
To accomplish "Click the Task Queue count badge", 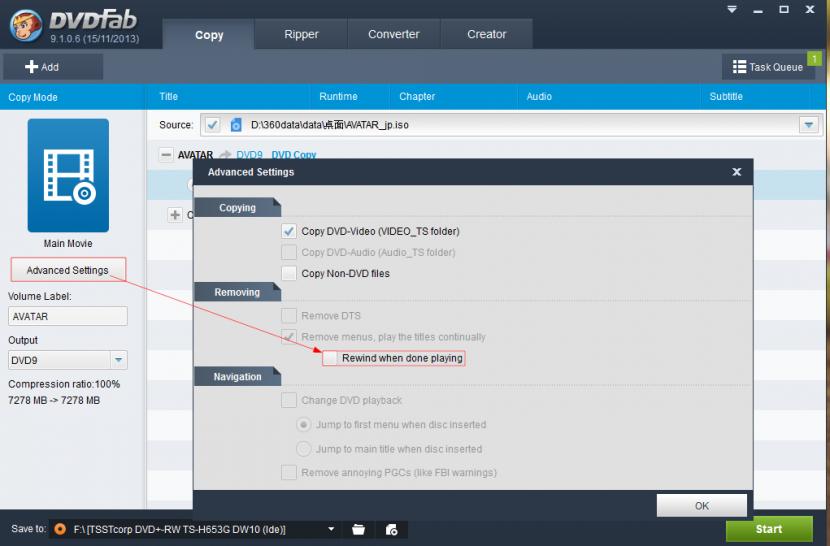I will tap(814, 58).
